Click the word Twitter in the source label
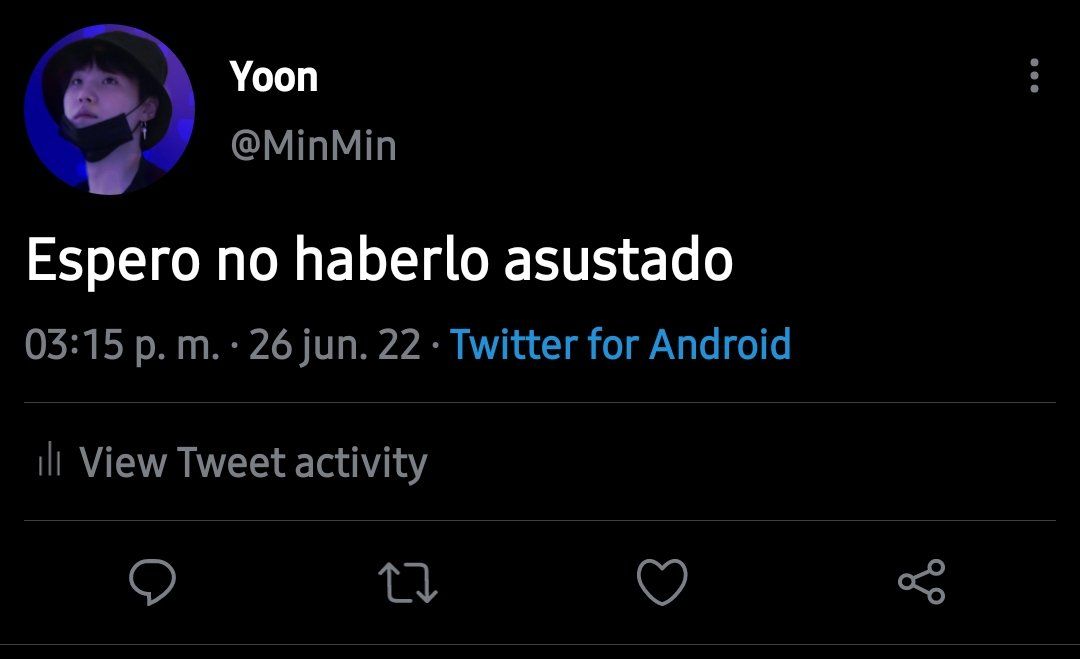1080x659 pixels. [x=514, y=344]
